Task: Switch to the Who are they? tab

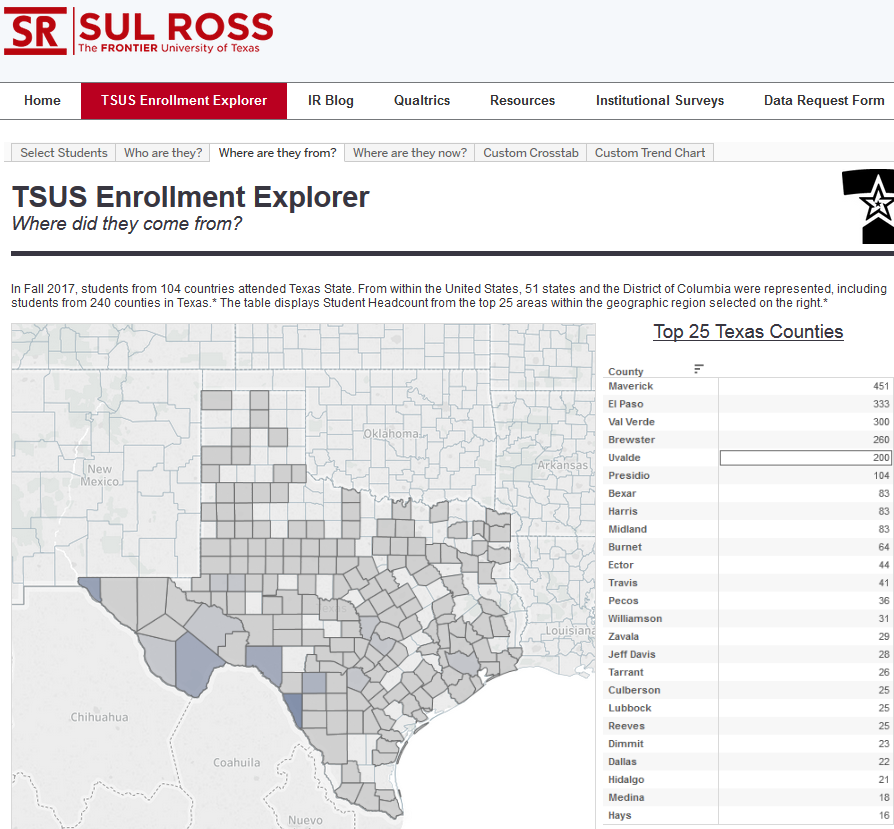Action: click(x=163, y=153)
